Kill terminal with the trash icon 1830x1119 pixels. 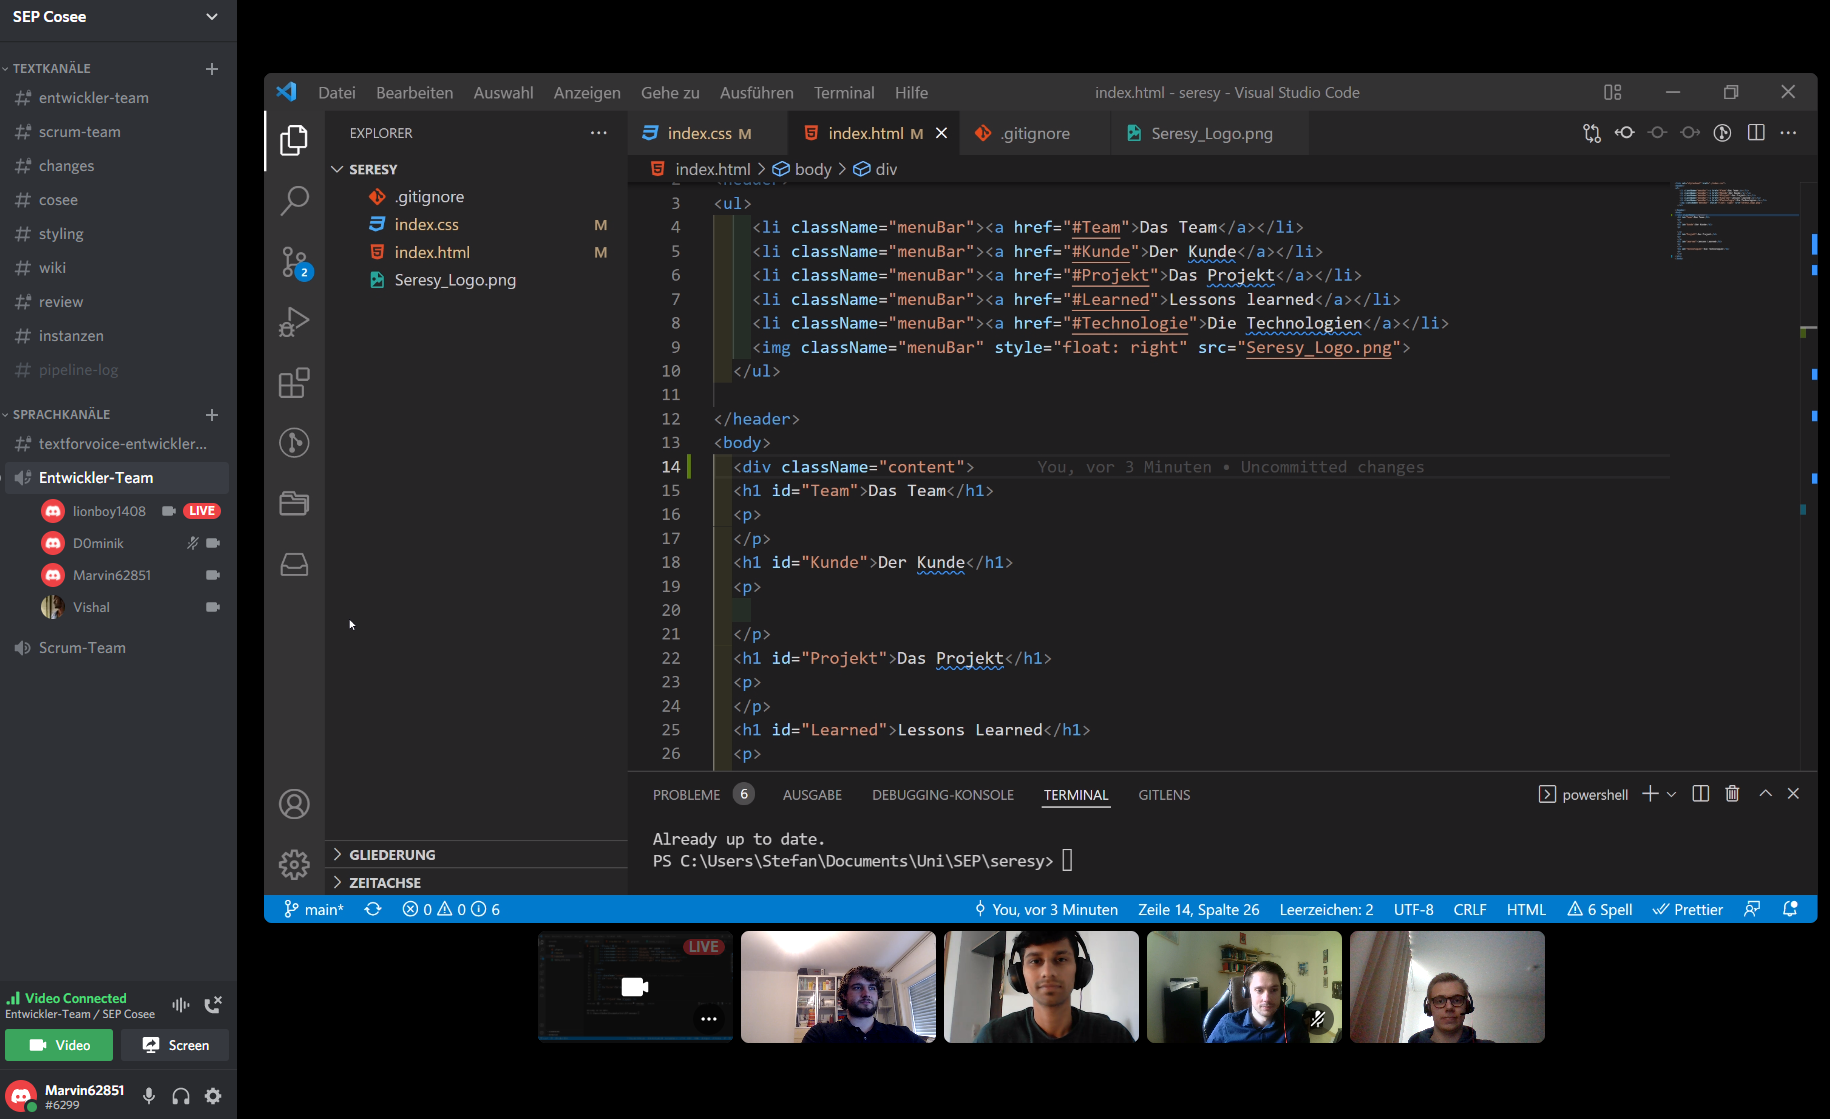pyautogui.click(x=1732, y=794)
